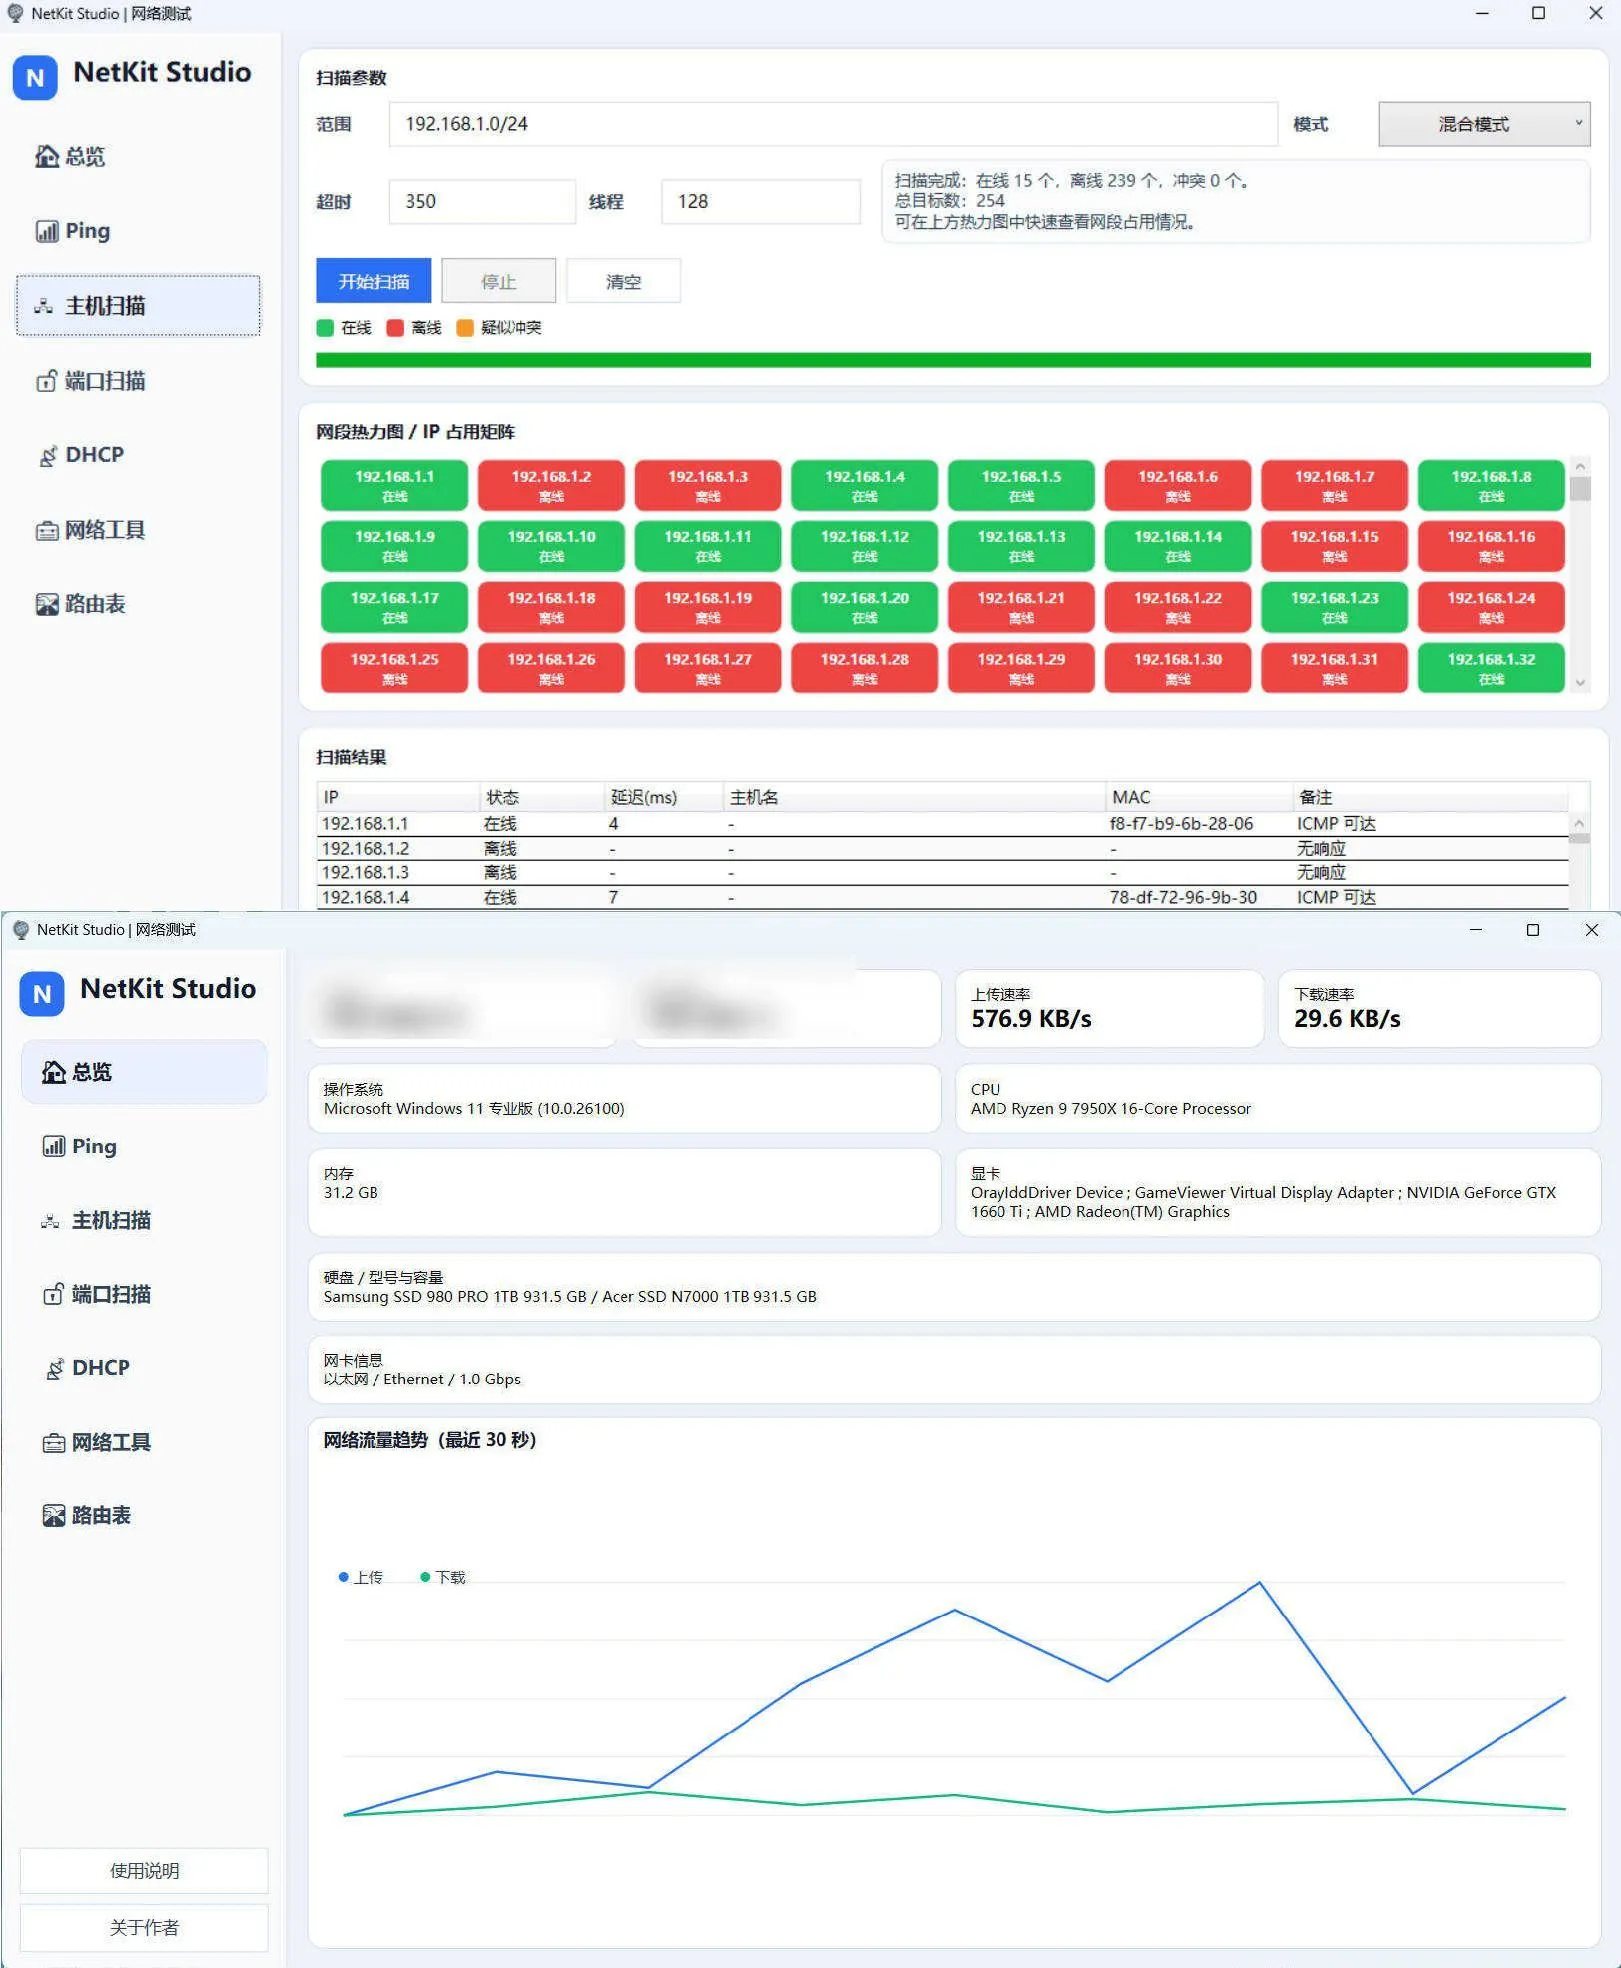Open the 端口扫描 port scanner

click(x=105, y=381)
